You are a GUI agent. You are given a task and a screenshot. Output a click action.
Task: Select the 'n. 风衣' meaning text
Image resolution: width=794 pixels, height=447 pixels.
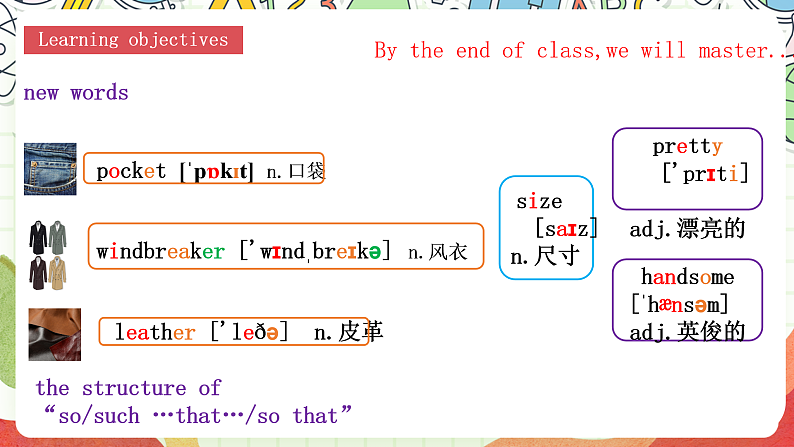[x=438, y=252]
